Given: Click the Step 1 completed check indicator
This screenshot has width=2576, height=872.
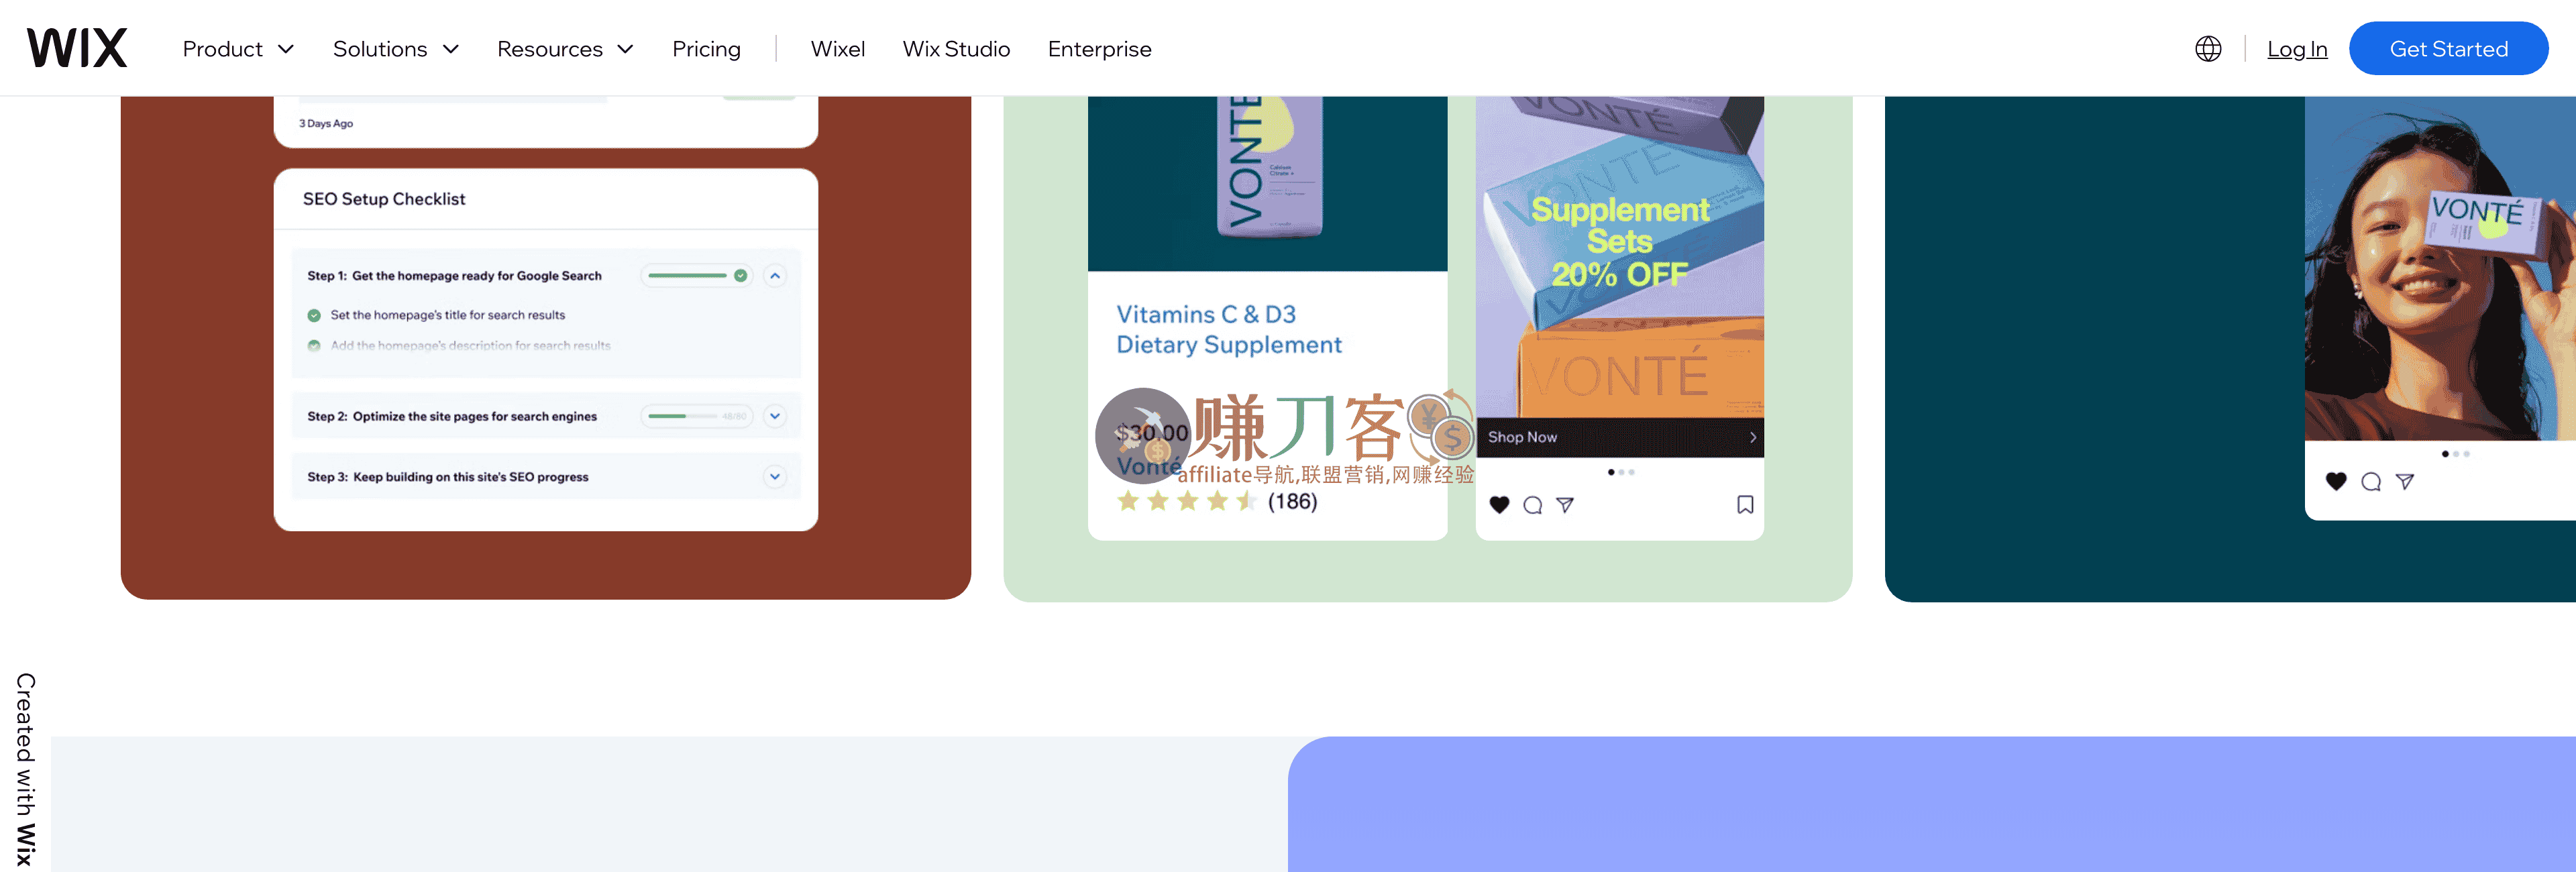Looking at the screenshot, I should (740, 276).
